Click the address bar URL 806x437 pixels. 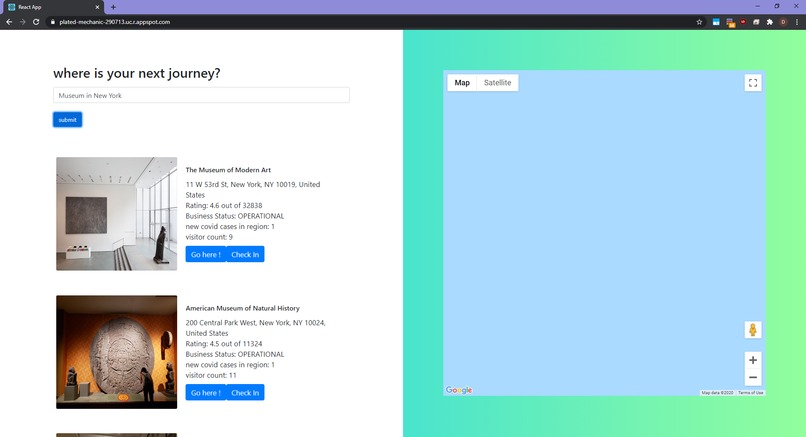click(x=115, y=22)
